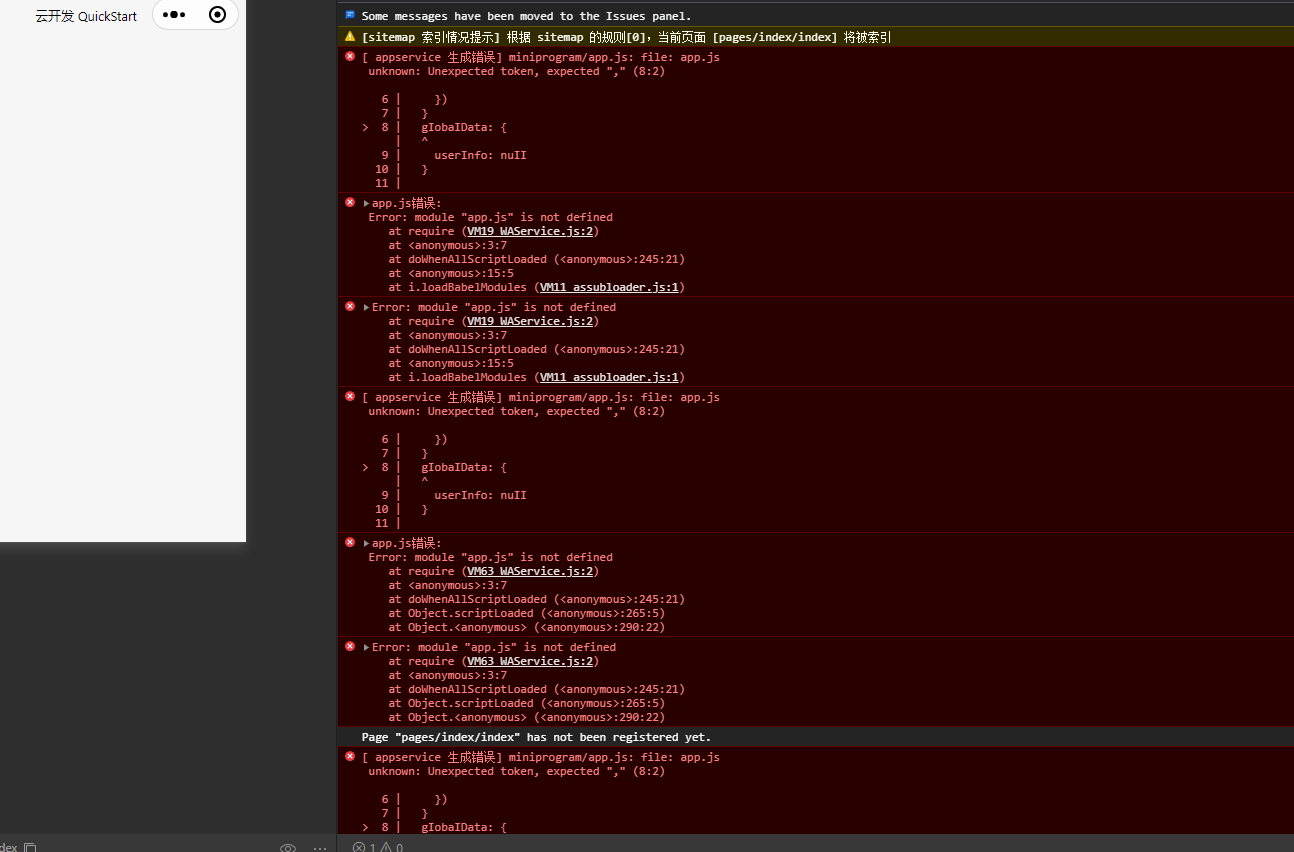Open the three-dots more options in bottom bar
1294x852 pixels.
(320, 847)
